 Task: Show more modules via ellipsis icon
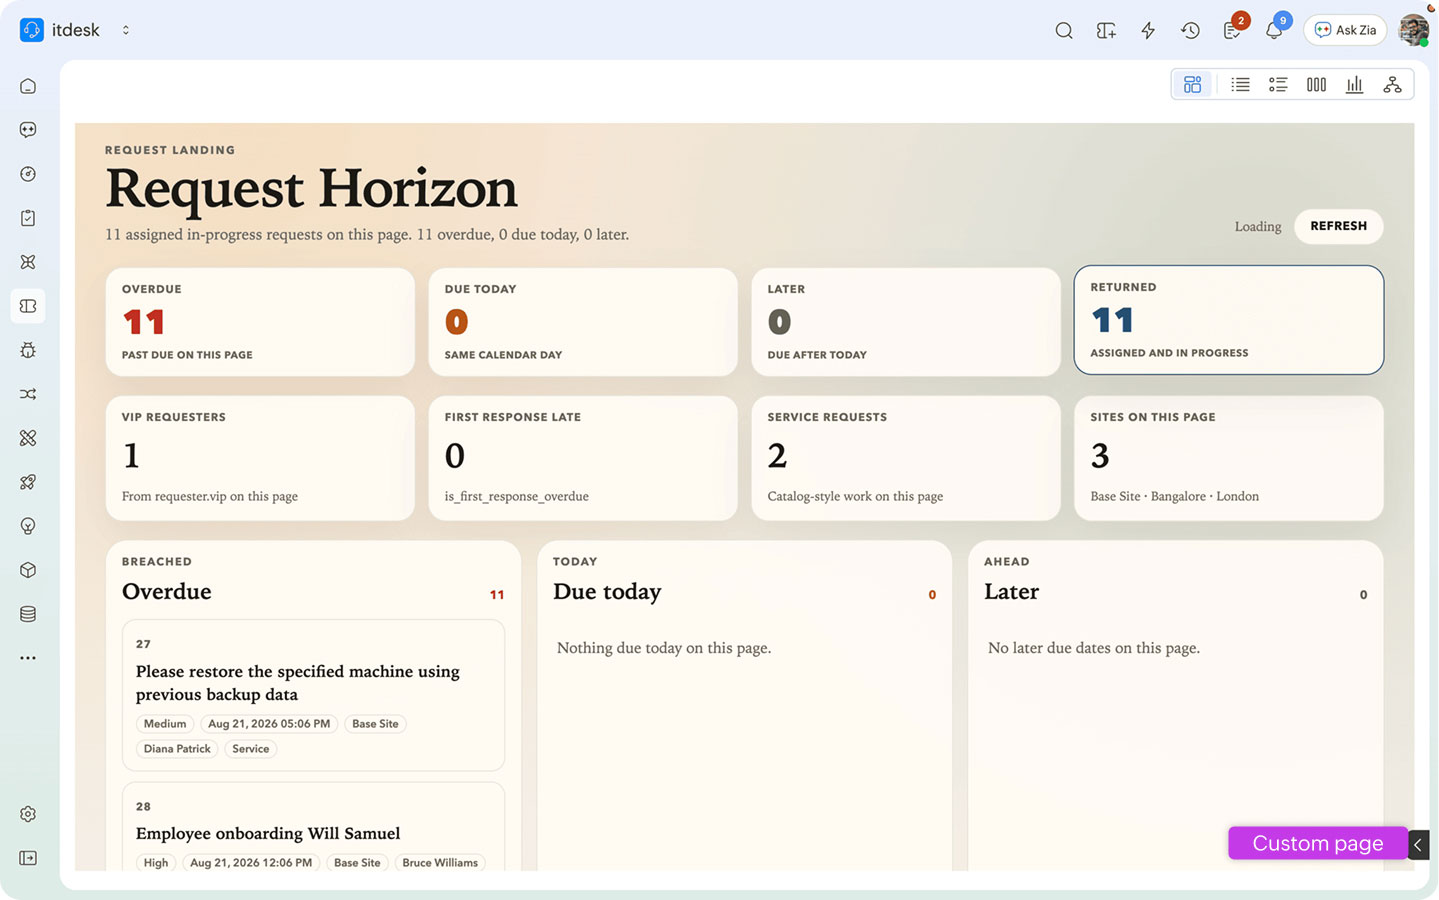(x=28, y=658)
